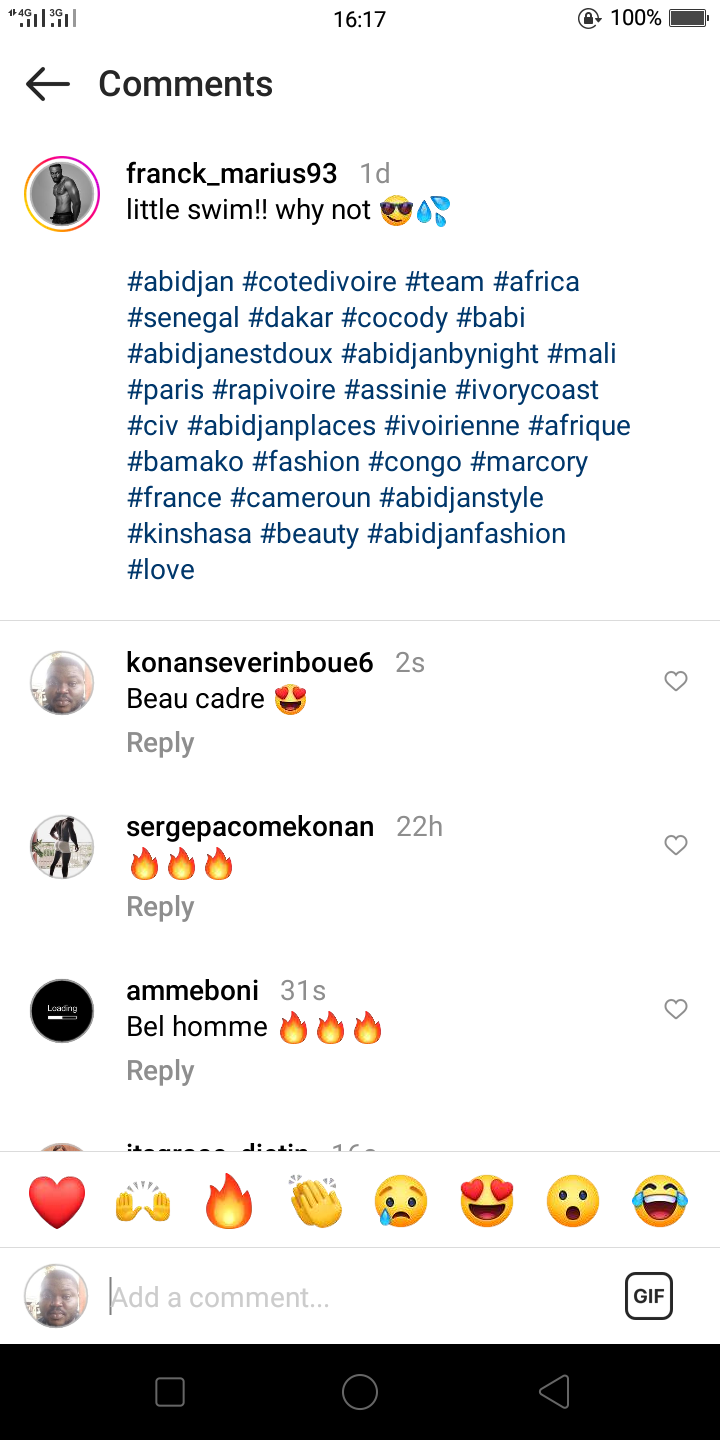Tap the raised hands quick emoji
The height and width of the screenshot is (1440, 720).
(143, 1201)
